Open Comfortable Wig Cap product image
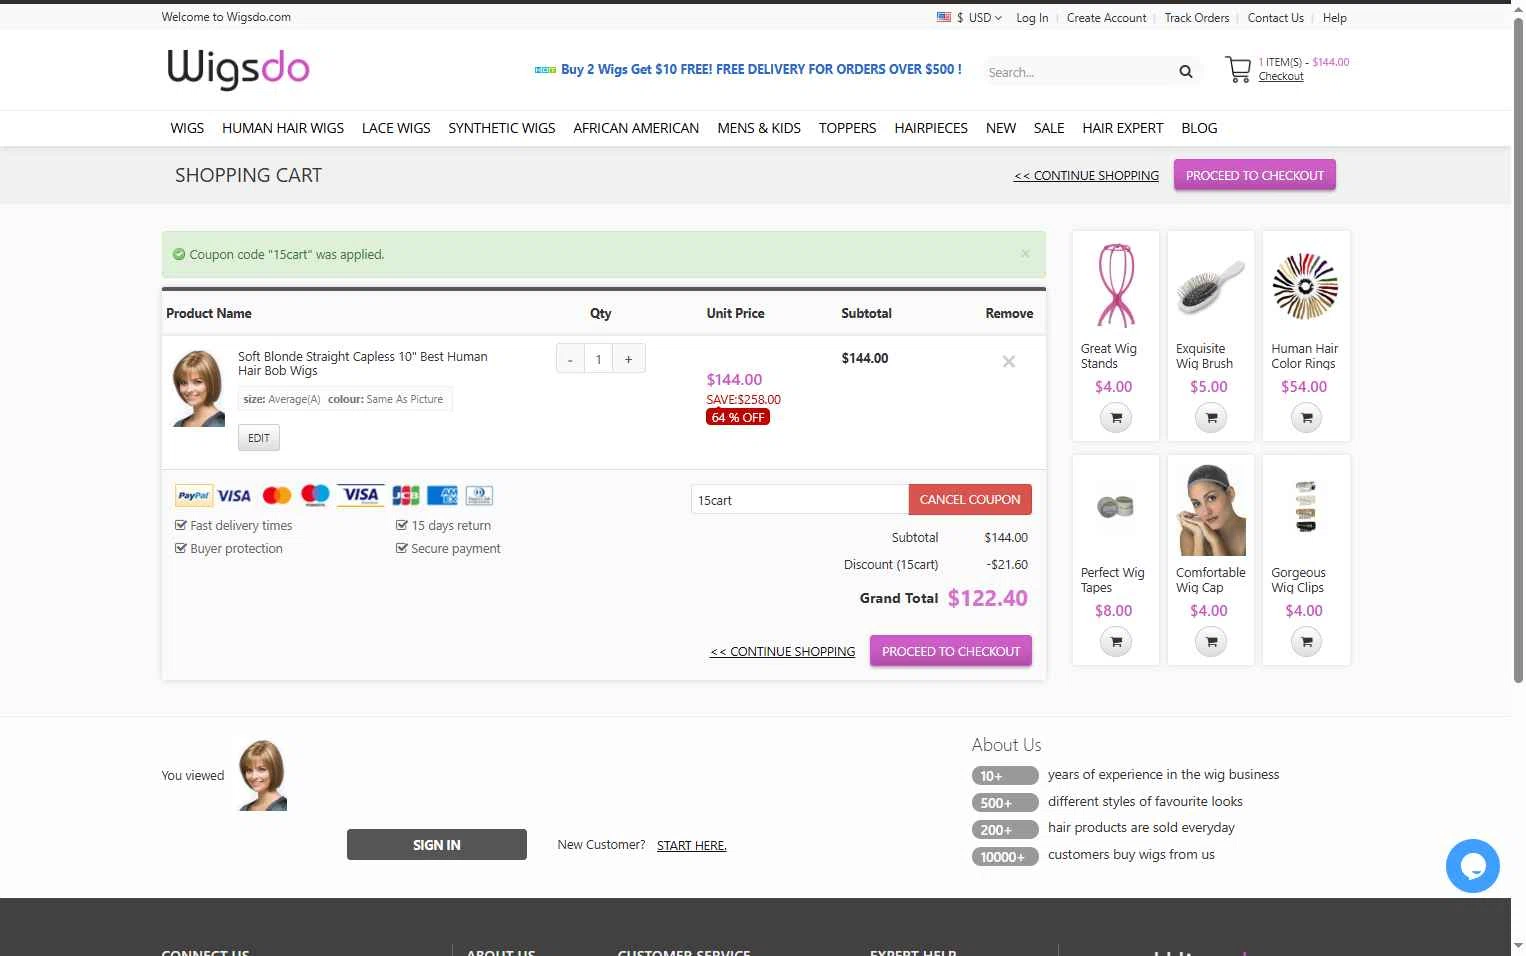 pyautogui.click(x=1211, y=510)
